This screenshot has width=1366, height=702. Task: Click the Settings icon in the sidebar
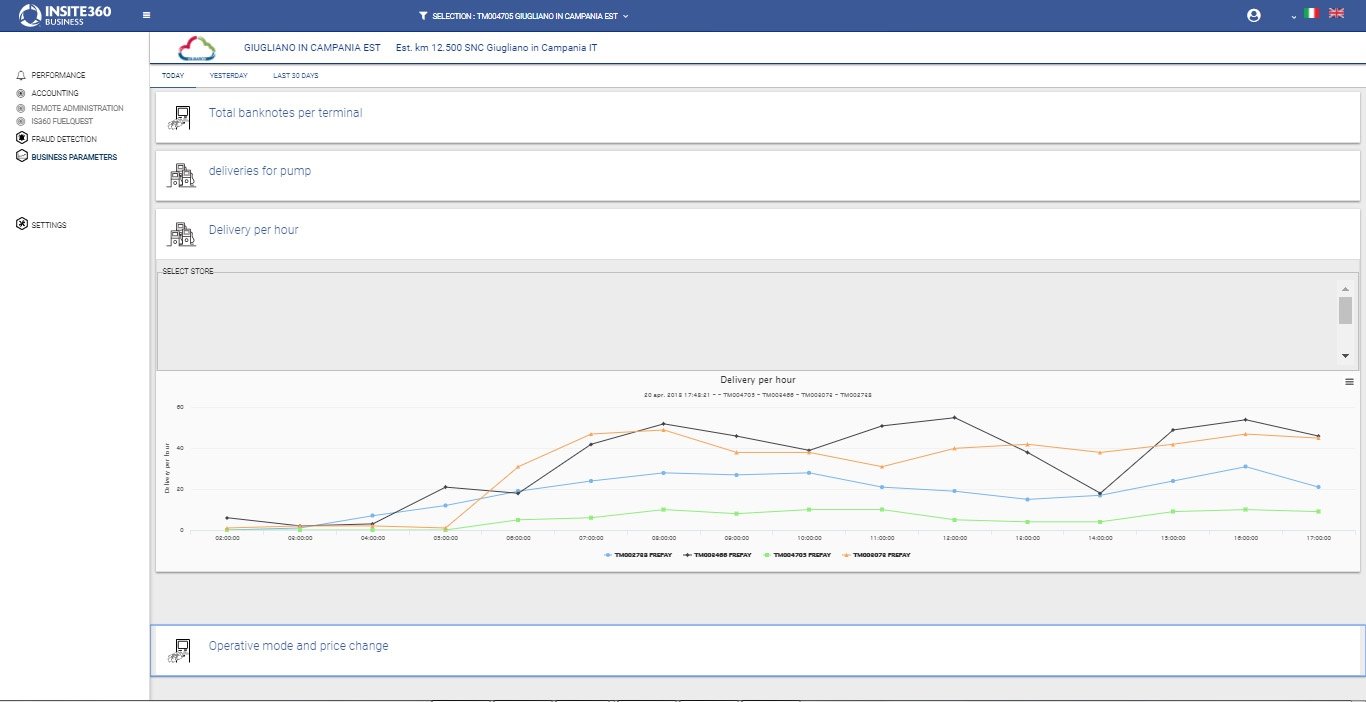[21, 225]
